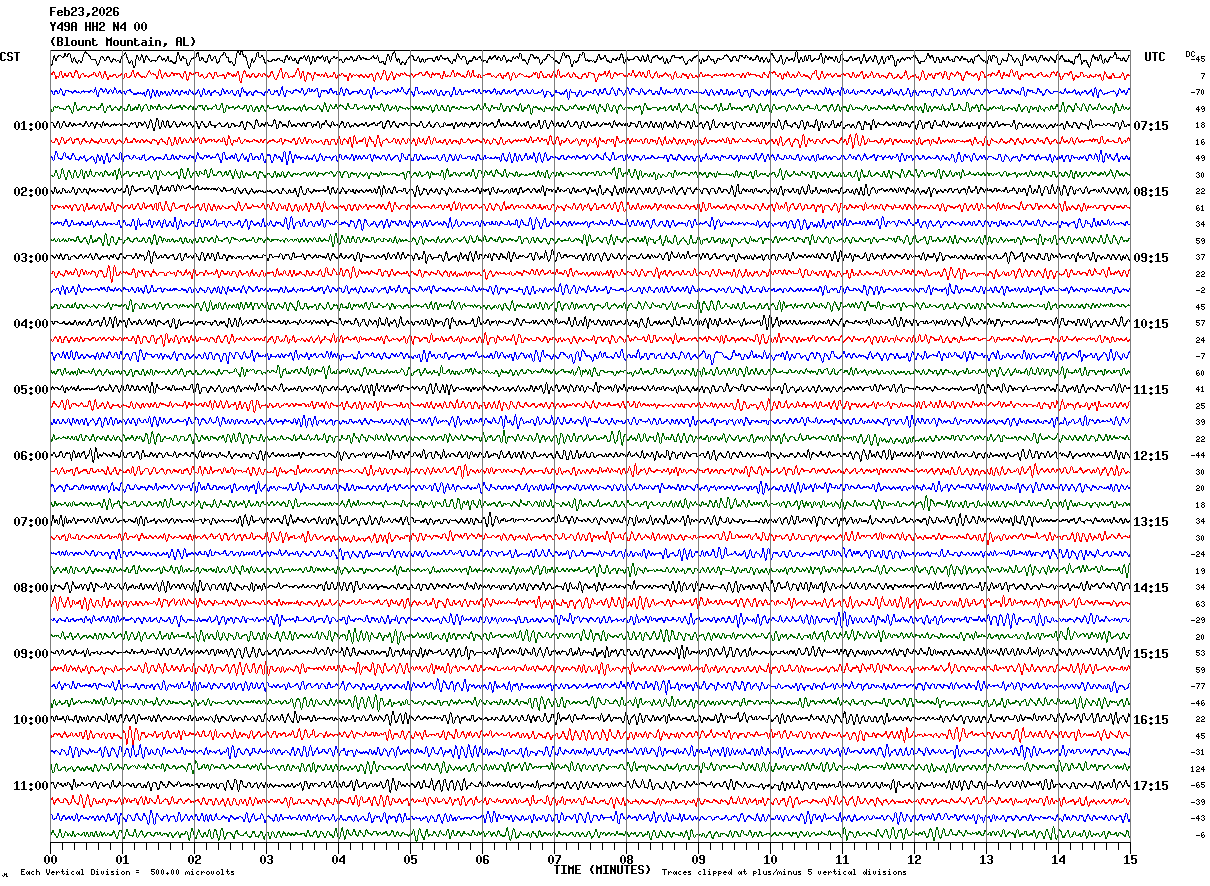Select the '10:00' CST time label
This screenshot has width=1210, height=886.
pos(31,720)
